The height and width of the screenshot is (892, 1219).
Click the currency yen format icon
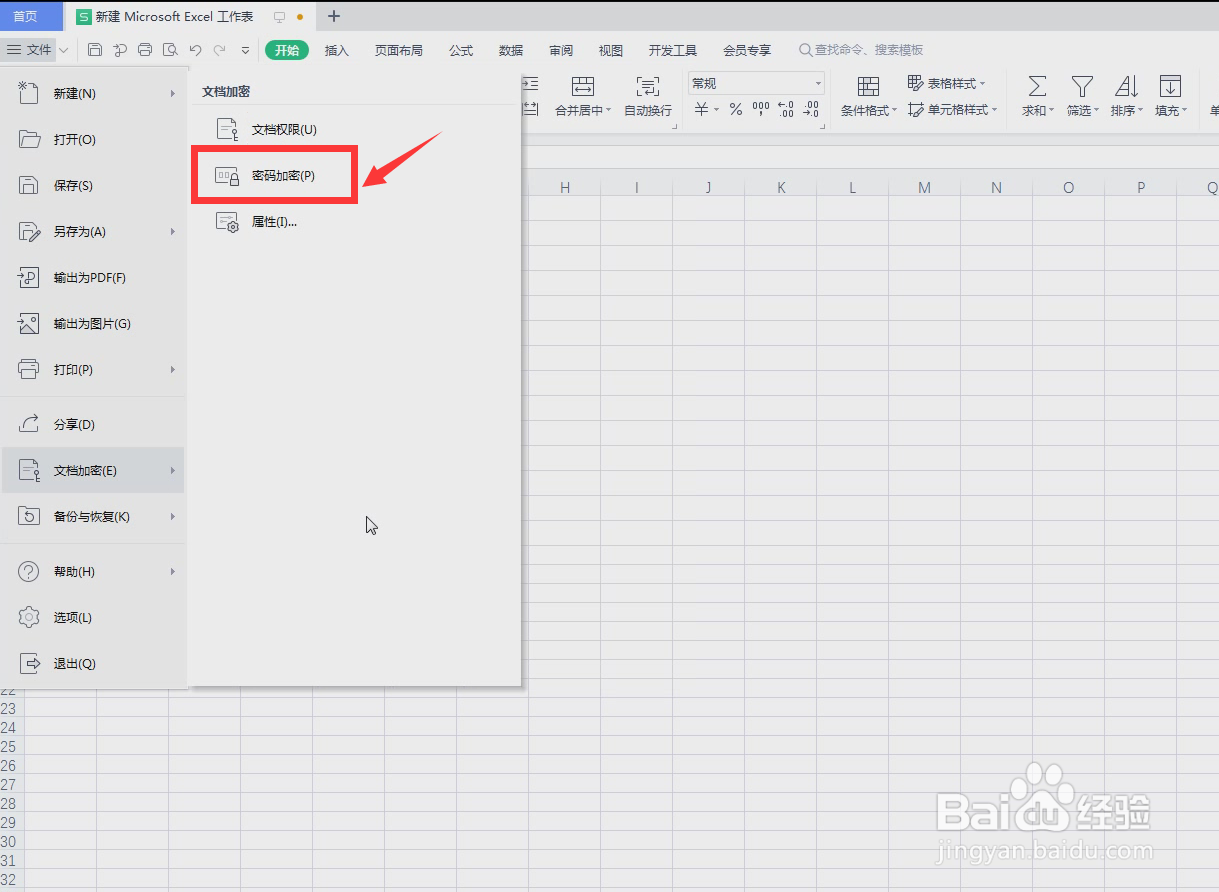click(702, 110)
